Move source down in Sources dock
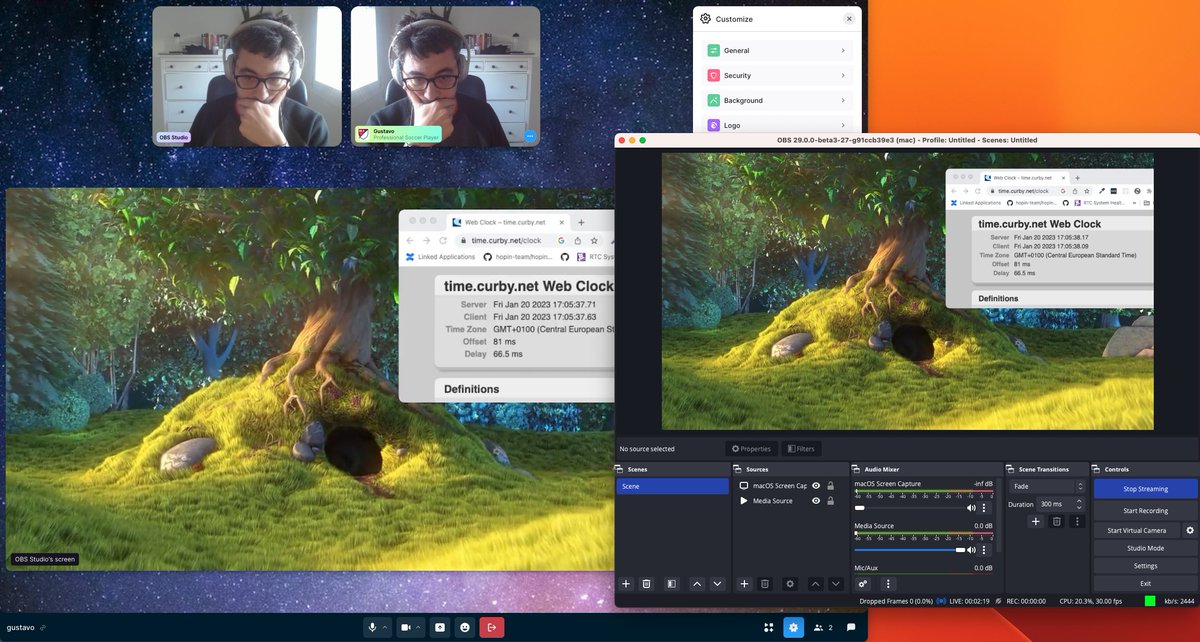 click(x=836, y=583)
